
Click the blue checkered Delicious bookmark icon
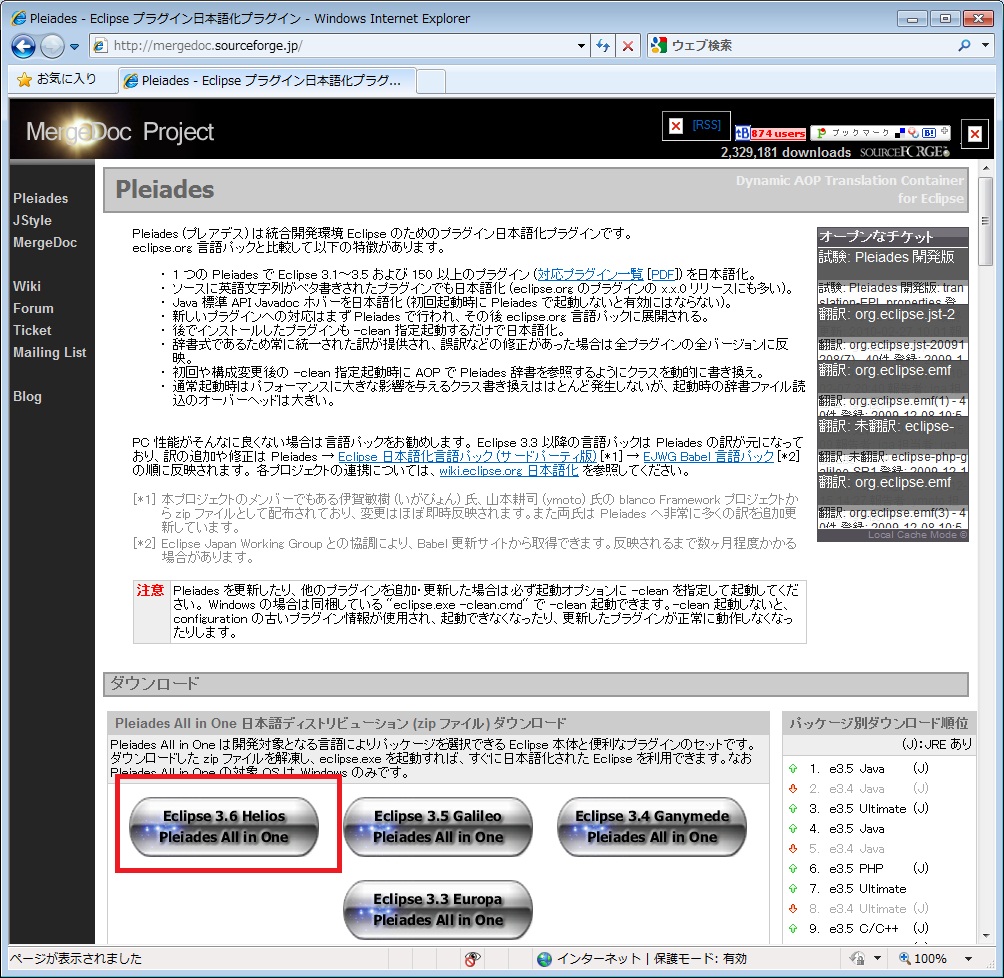pos(900,133)
